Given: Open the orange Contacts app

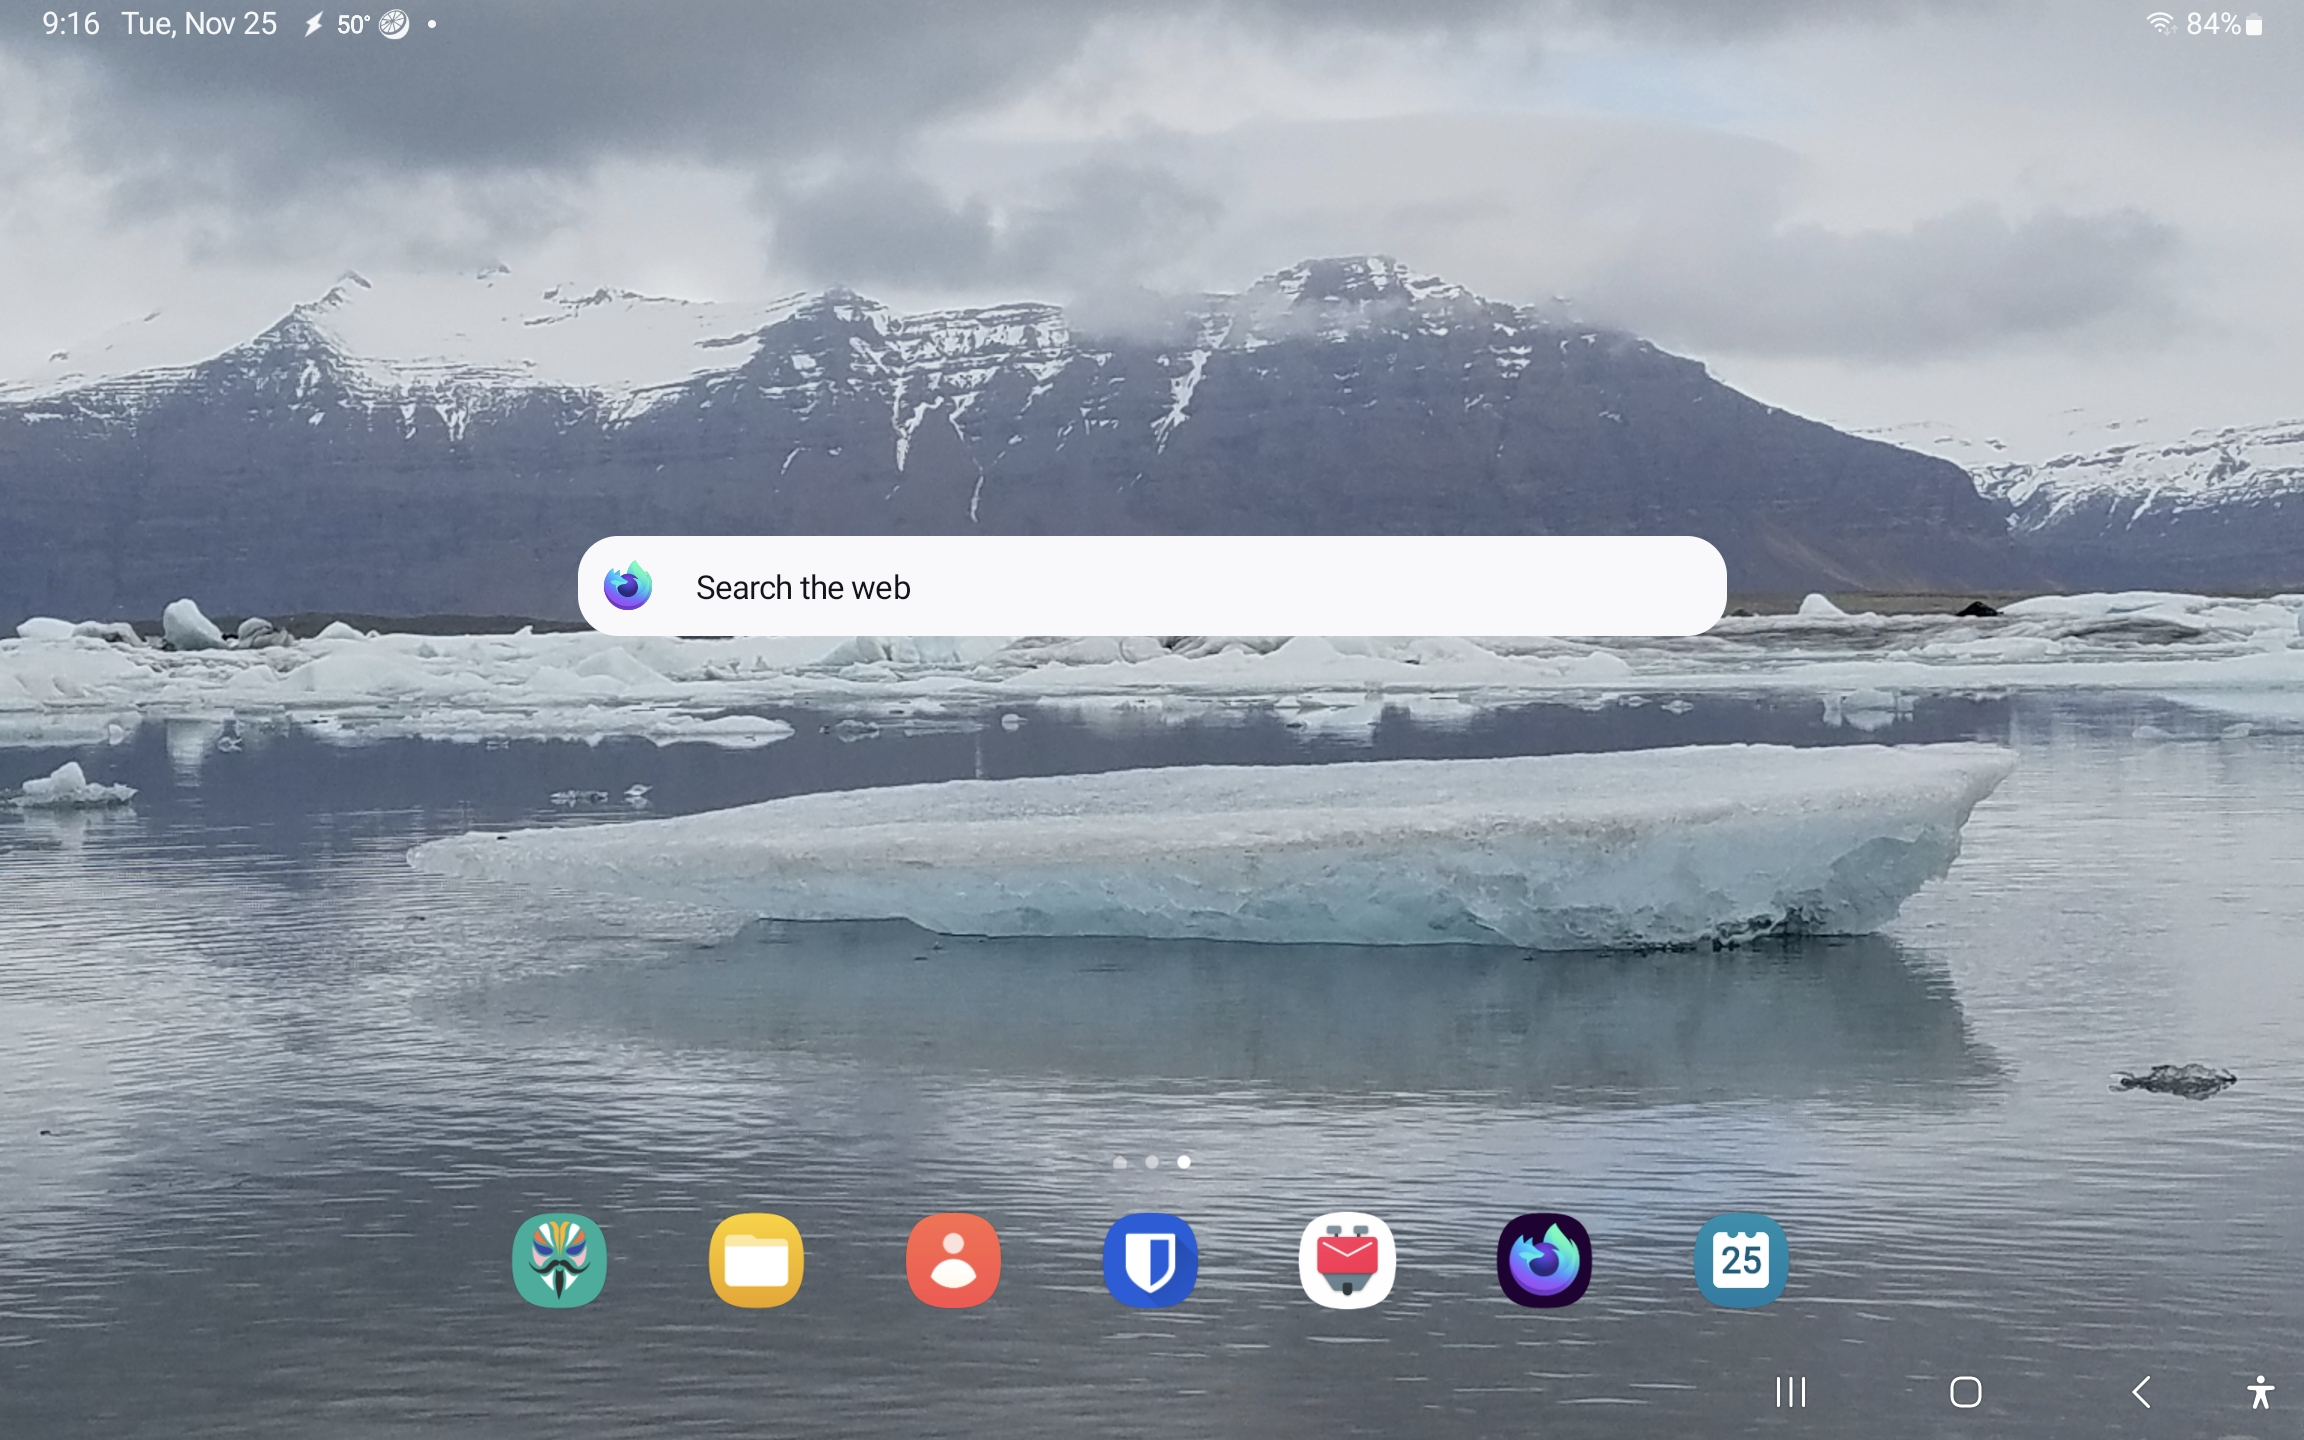Looking at the screenshot, I should tap(953, 1260).
